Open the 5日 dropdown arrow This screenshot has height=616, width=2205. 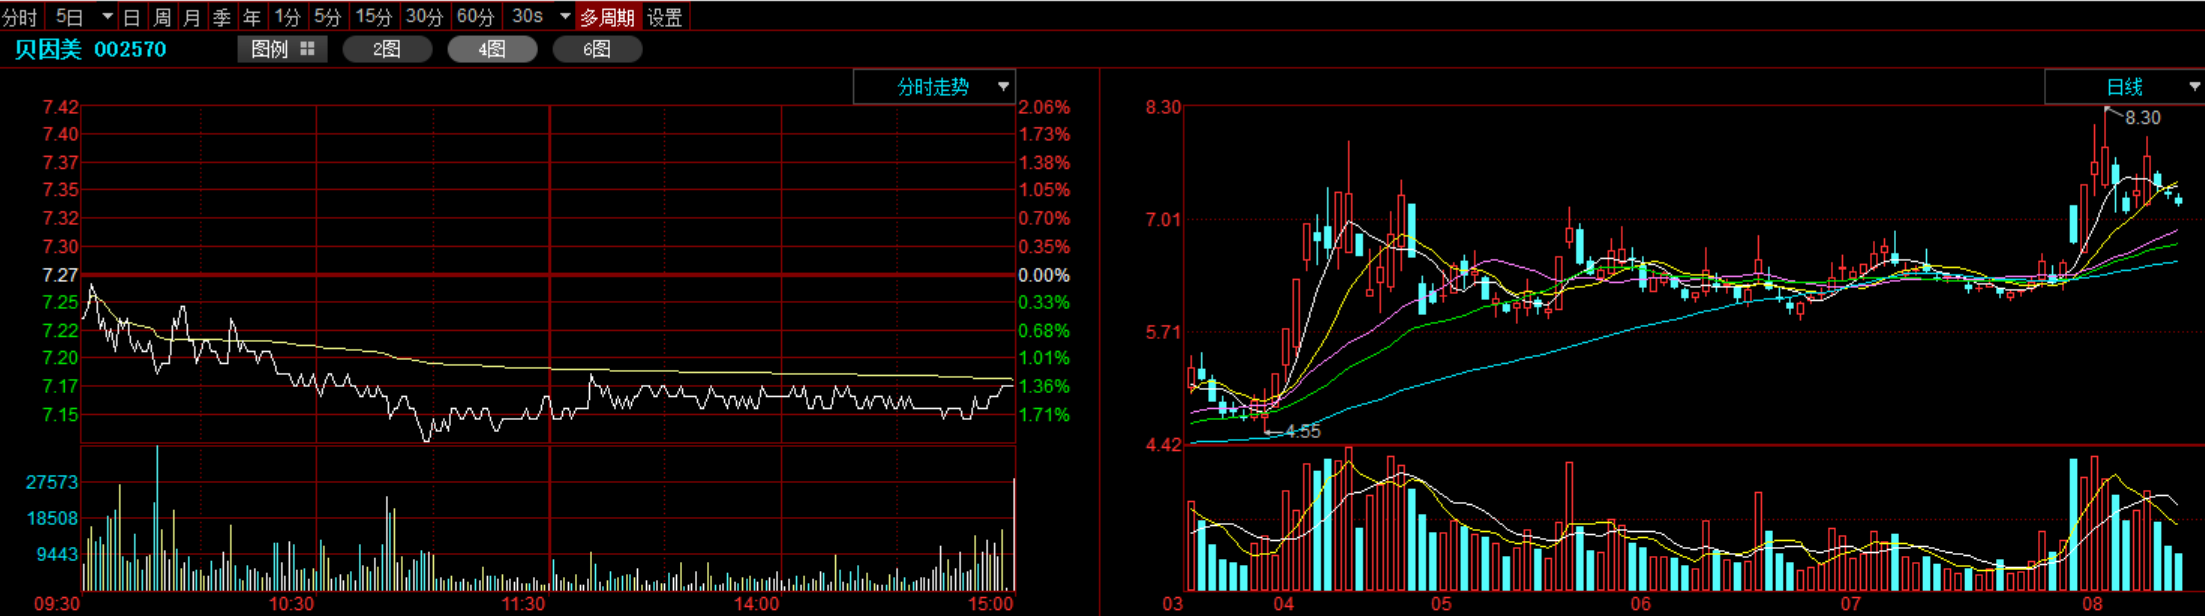pyautogui.click(x=107, y=17)
